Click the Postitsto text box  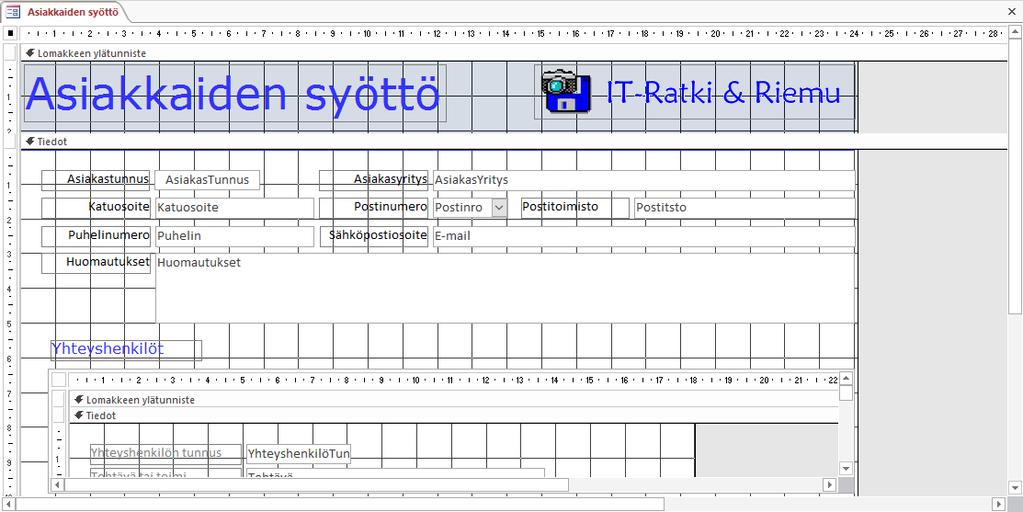744,208
